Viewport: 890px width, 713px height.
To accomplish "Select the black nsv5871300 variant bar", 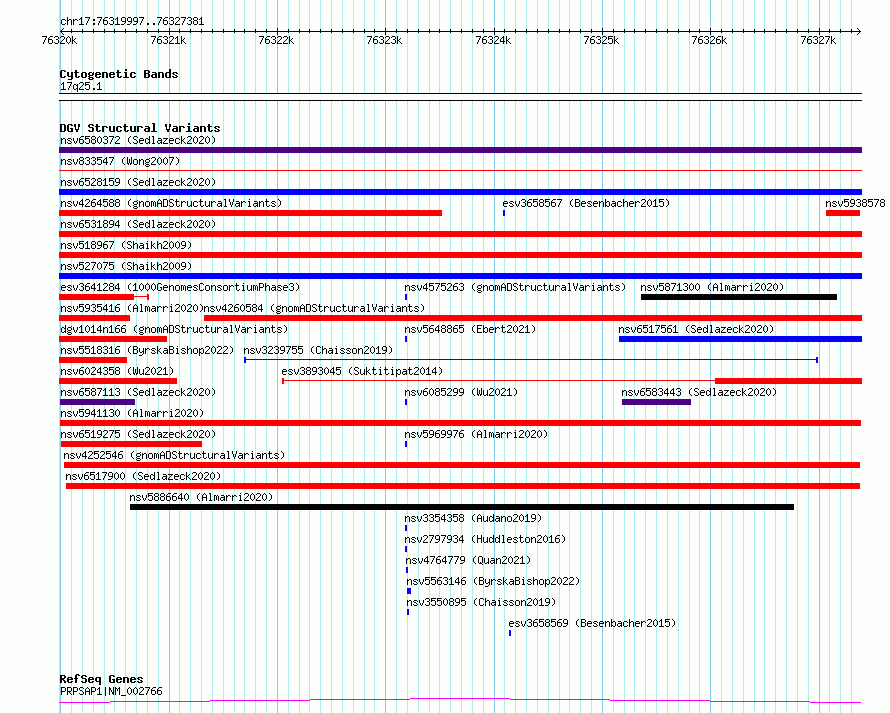I will pyautogui.click(x=739, y=297).
